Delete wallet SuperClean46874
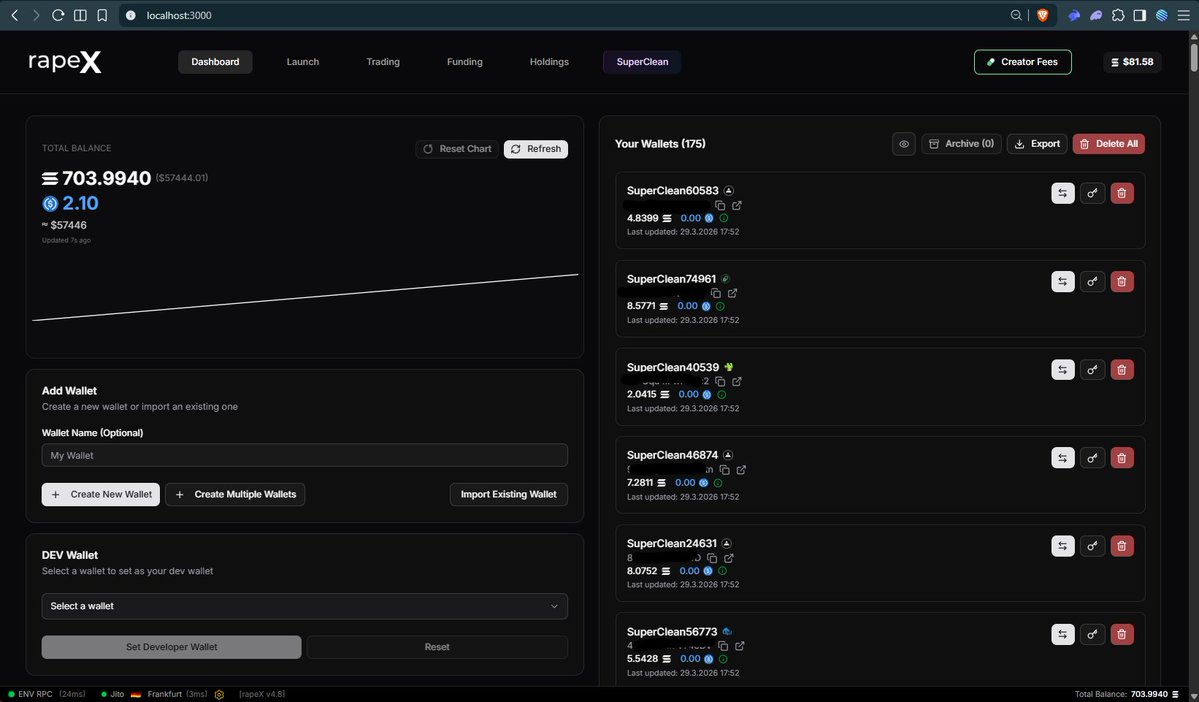 pos(1122,458)
